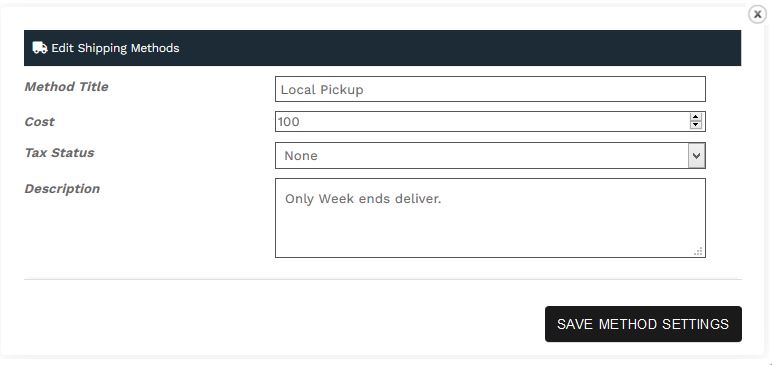Place cursor in 'Only Week ends deliver.' text
Viewport: 772px width, 365px height.
[x=363, y=199]
